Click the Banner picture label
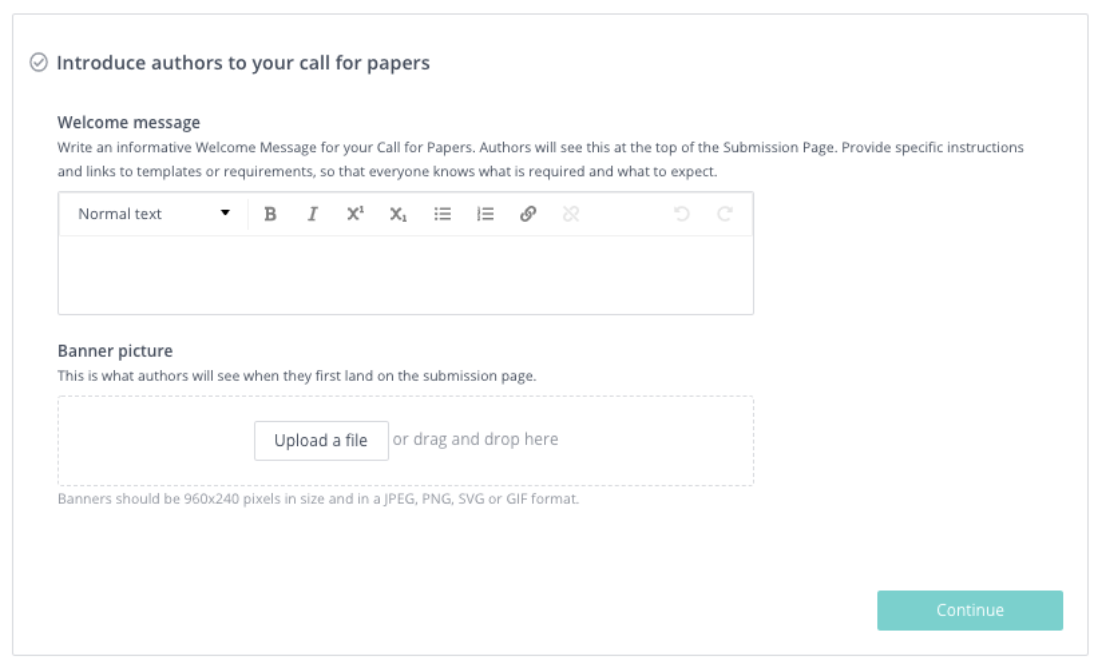 click(115, 351)
